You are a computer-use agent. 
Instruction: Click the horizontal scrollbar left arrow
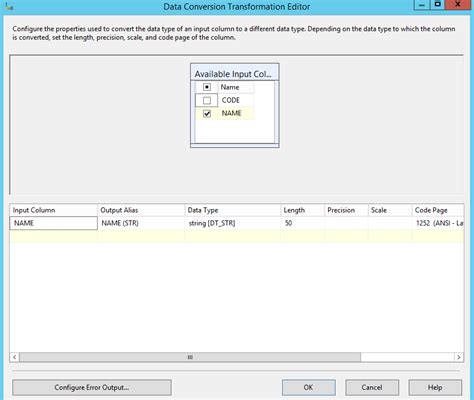14,357
